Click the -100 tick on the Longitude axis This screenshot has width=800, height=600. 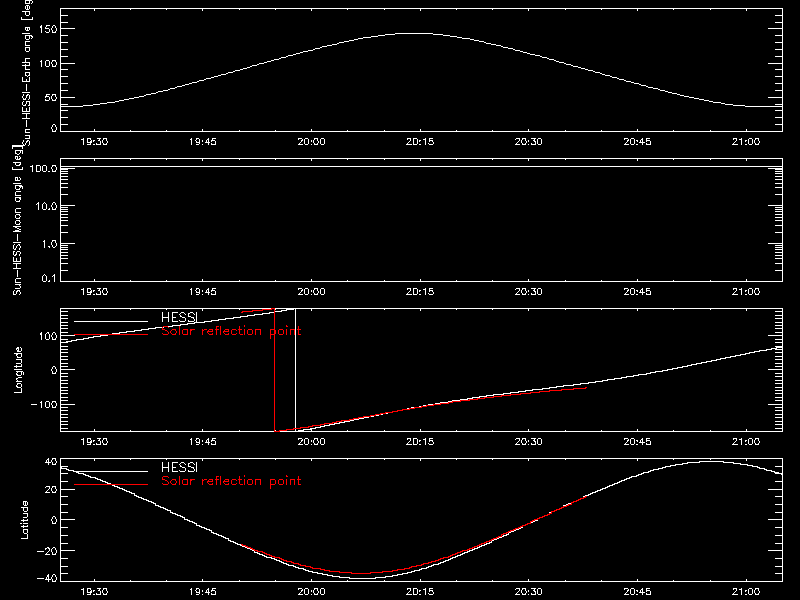44,404
